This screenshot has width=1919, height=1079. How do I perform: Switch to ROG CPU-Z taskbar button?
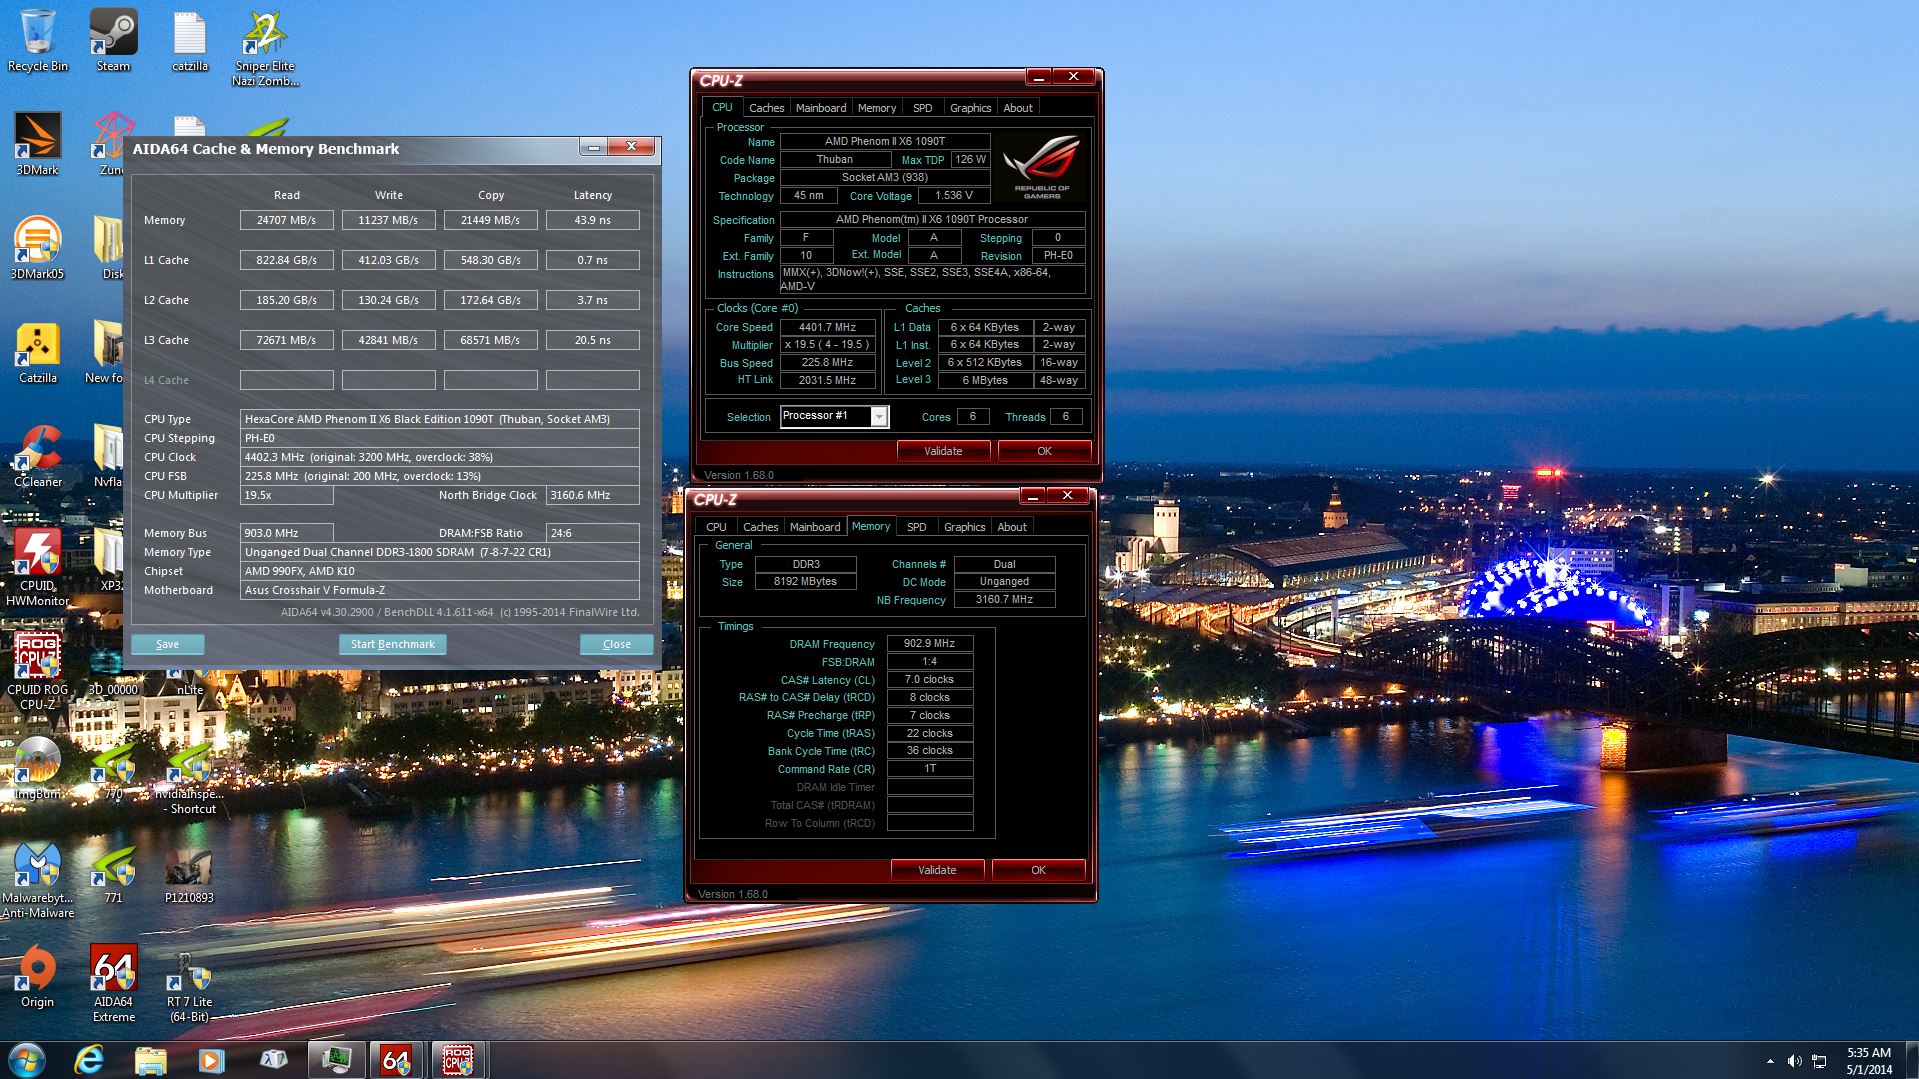458,1059
